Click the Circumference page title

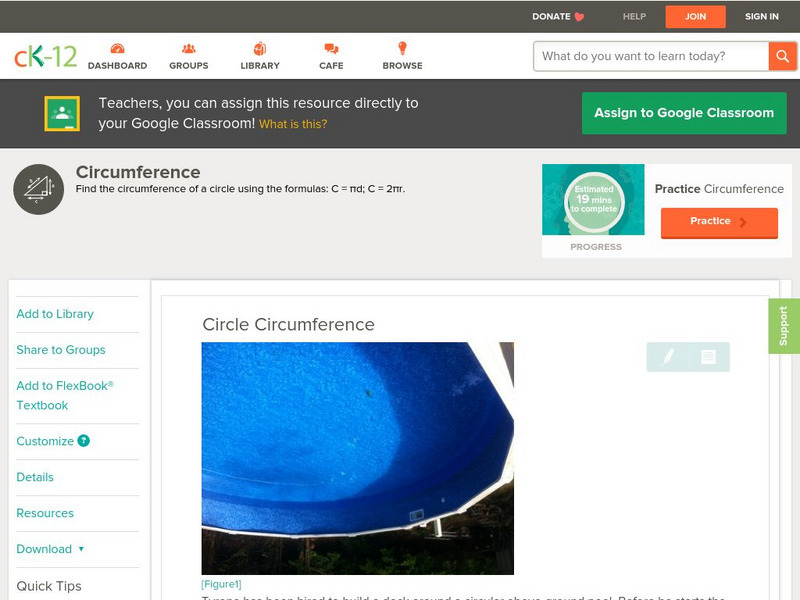click(138, 172)
